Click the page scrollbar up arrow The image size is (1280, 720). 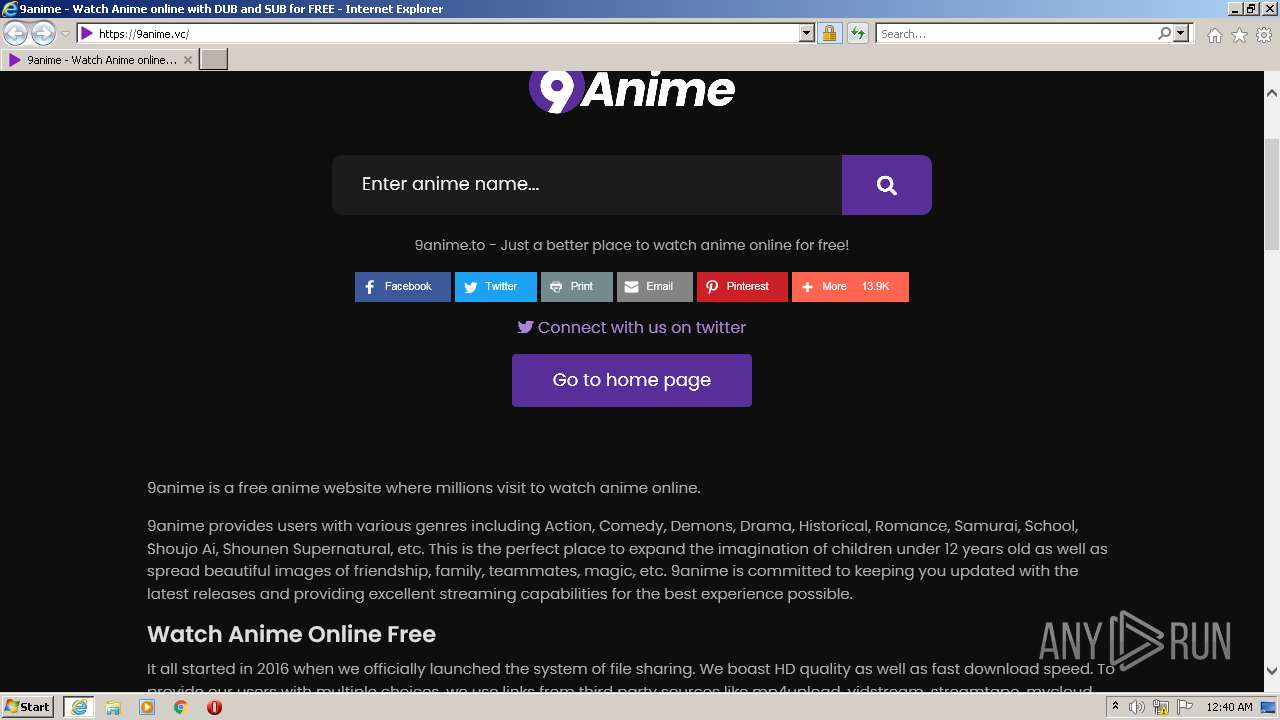click(1272, 92)
